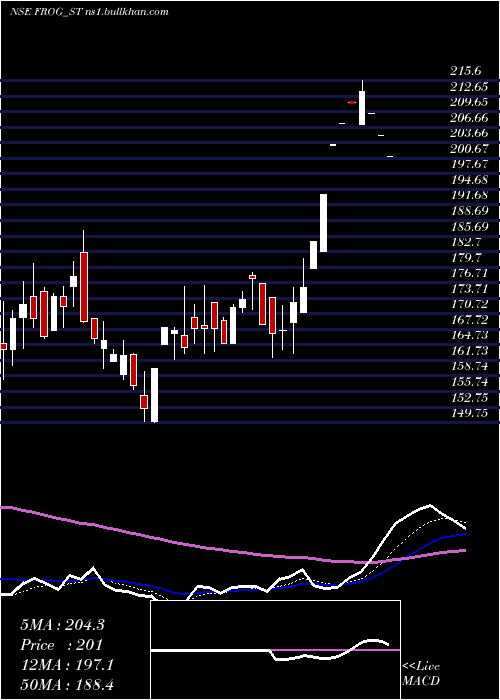This screenshot has width=500, height=700.
Task: Select the 158.74 axis value
Action: click(x=469, y=367)
